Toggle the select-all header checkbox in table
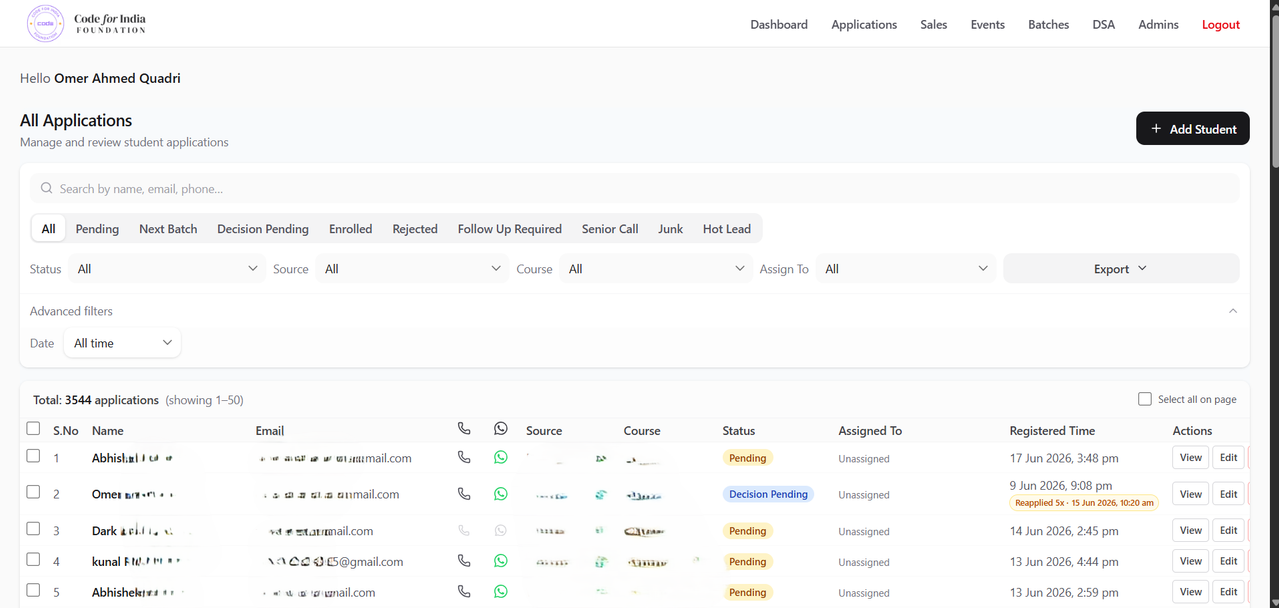Image resolution: width=1279 pixels, height=608 pixels. tap(33, 428)
